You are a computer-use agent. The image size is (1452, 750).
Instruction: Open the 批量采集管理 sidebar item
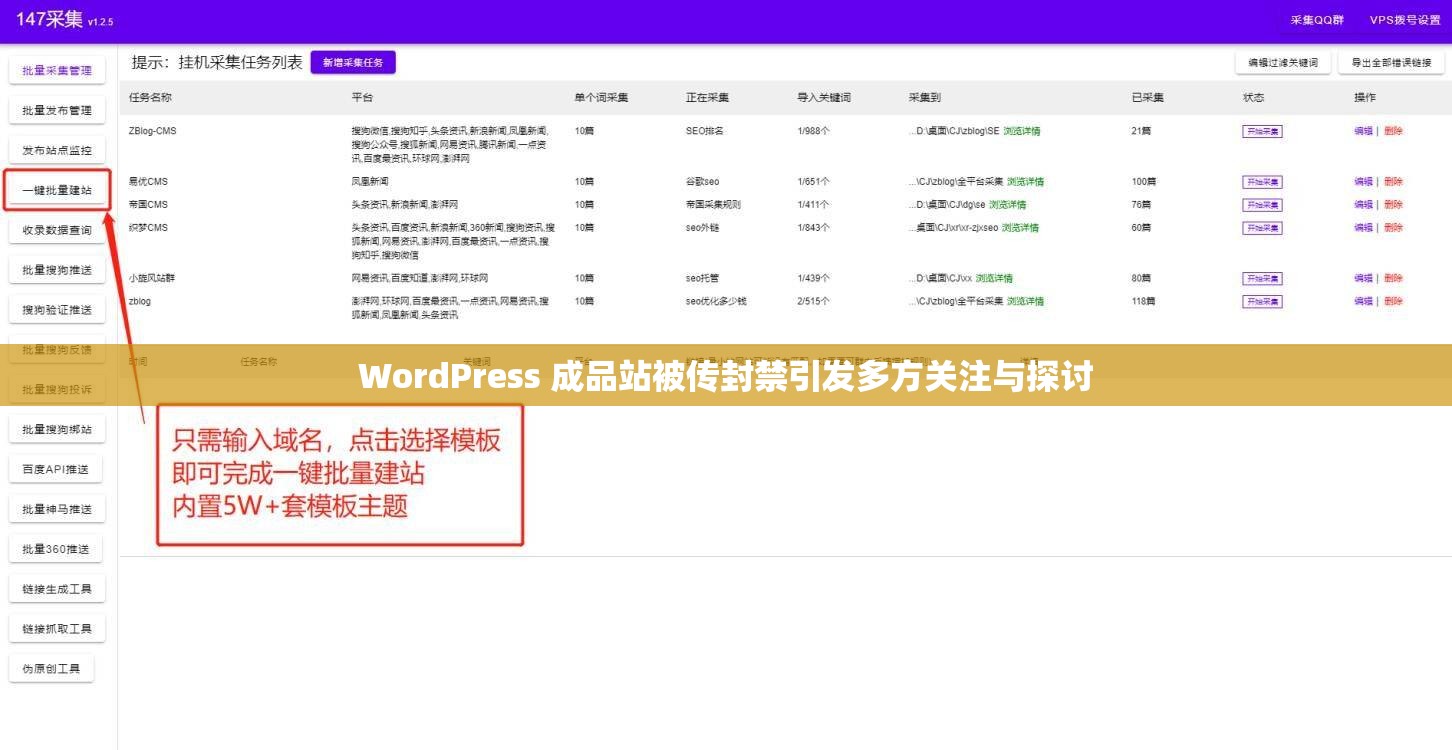(x=57, y=71)
